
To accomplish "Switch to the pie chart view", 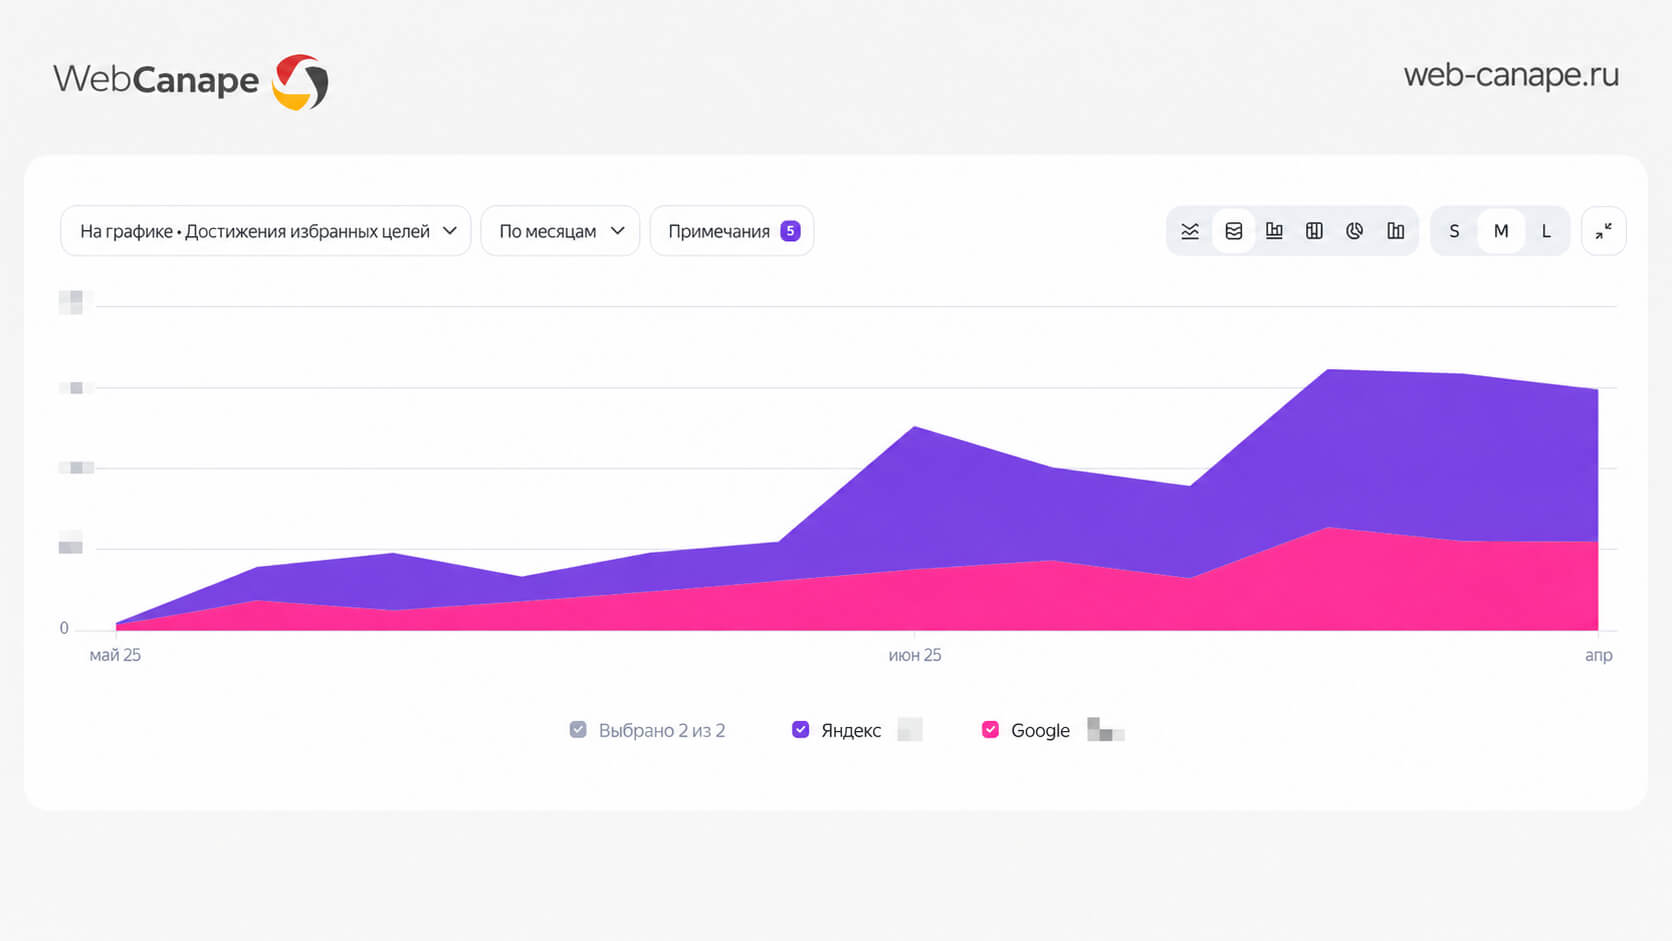I will [x=1354, y=231].
